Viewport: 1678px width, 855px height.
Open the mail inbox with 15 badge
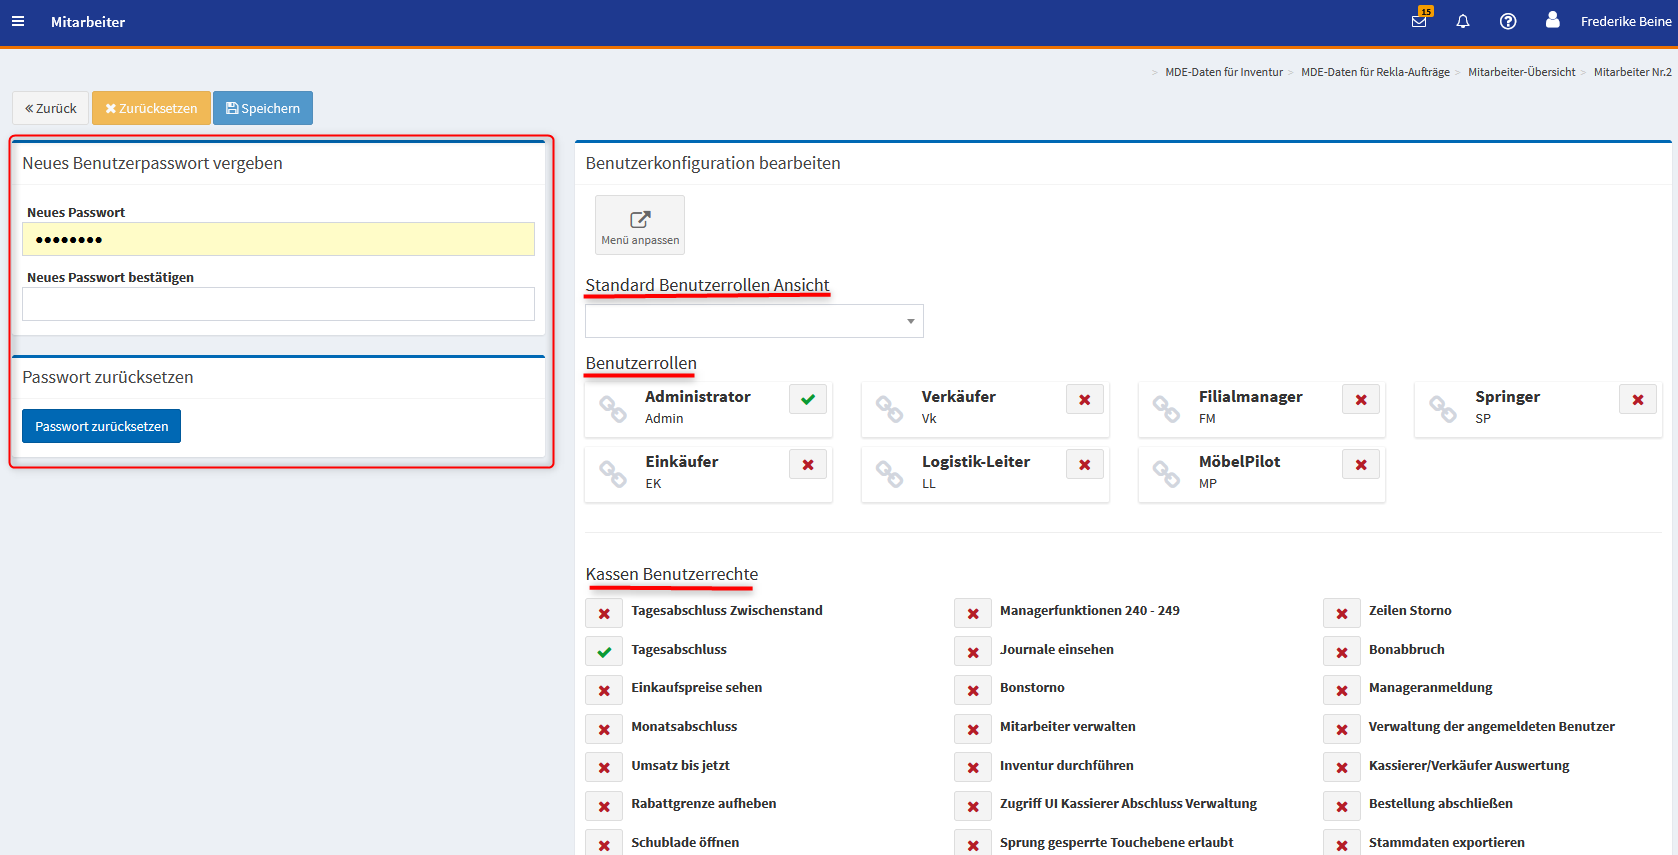pos(1419,21)
